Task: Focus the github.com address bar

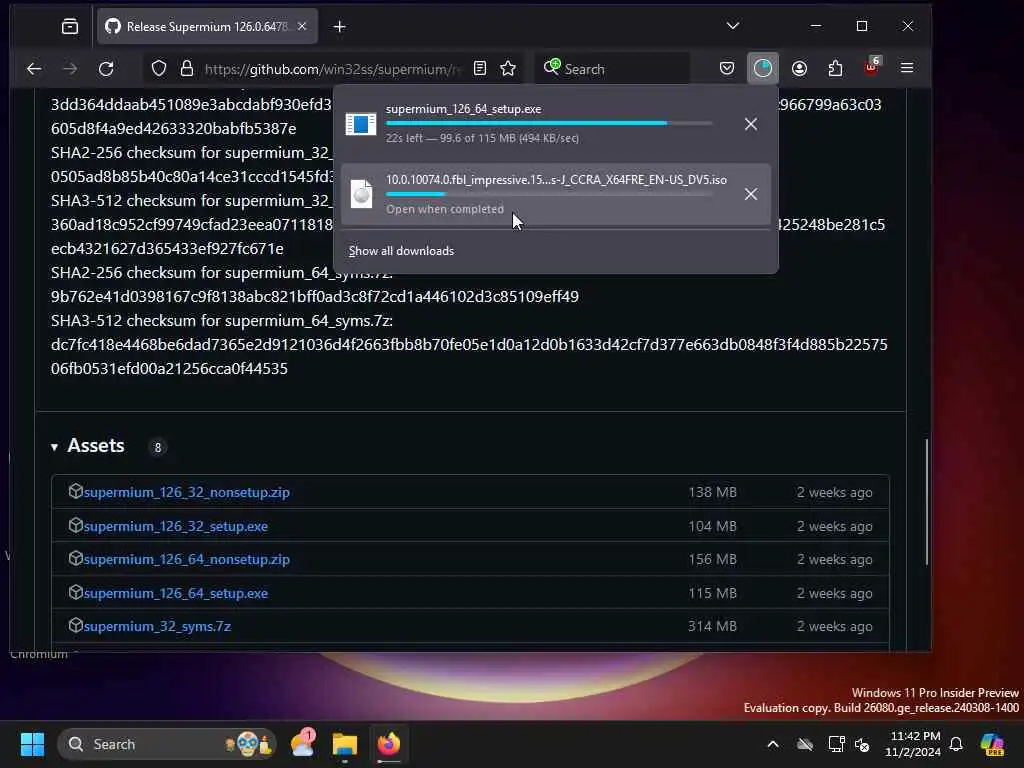Action: [332, 69]
